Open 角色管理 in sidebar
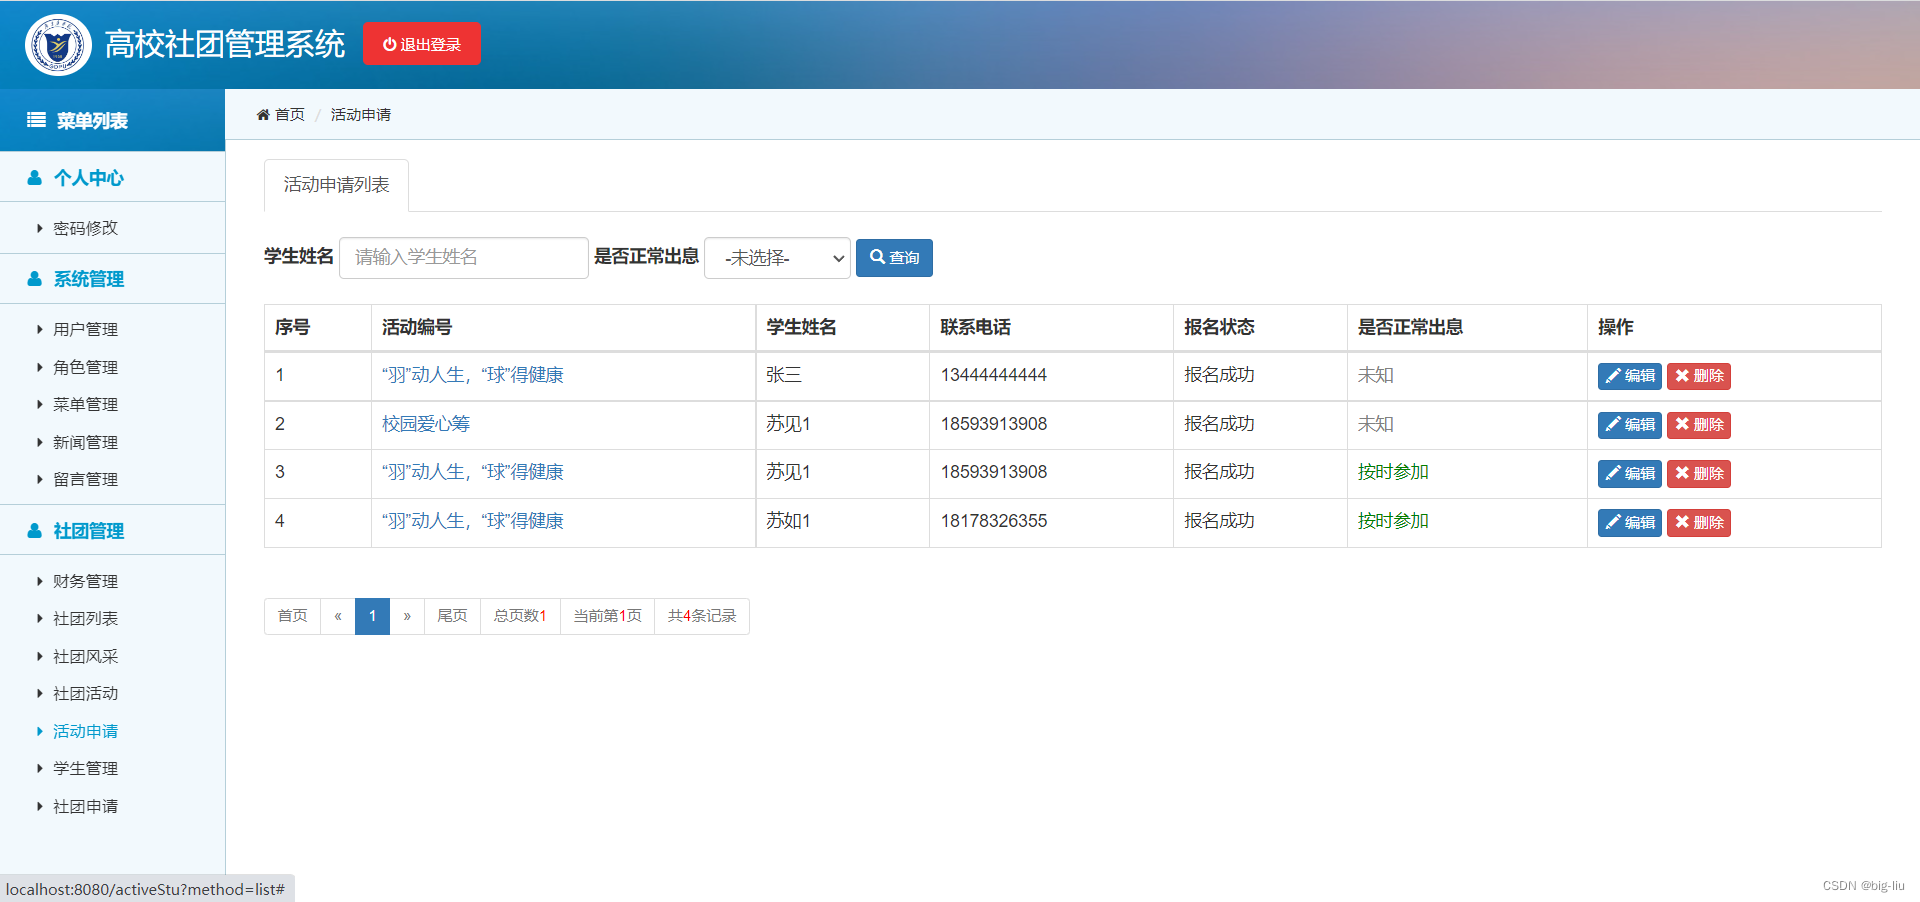 (x=85, y=367)
